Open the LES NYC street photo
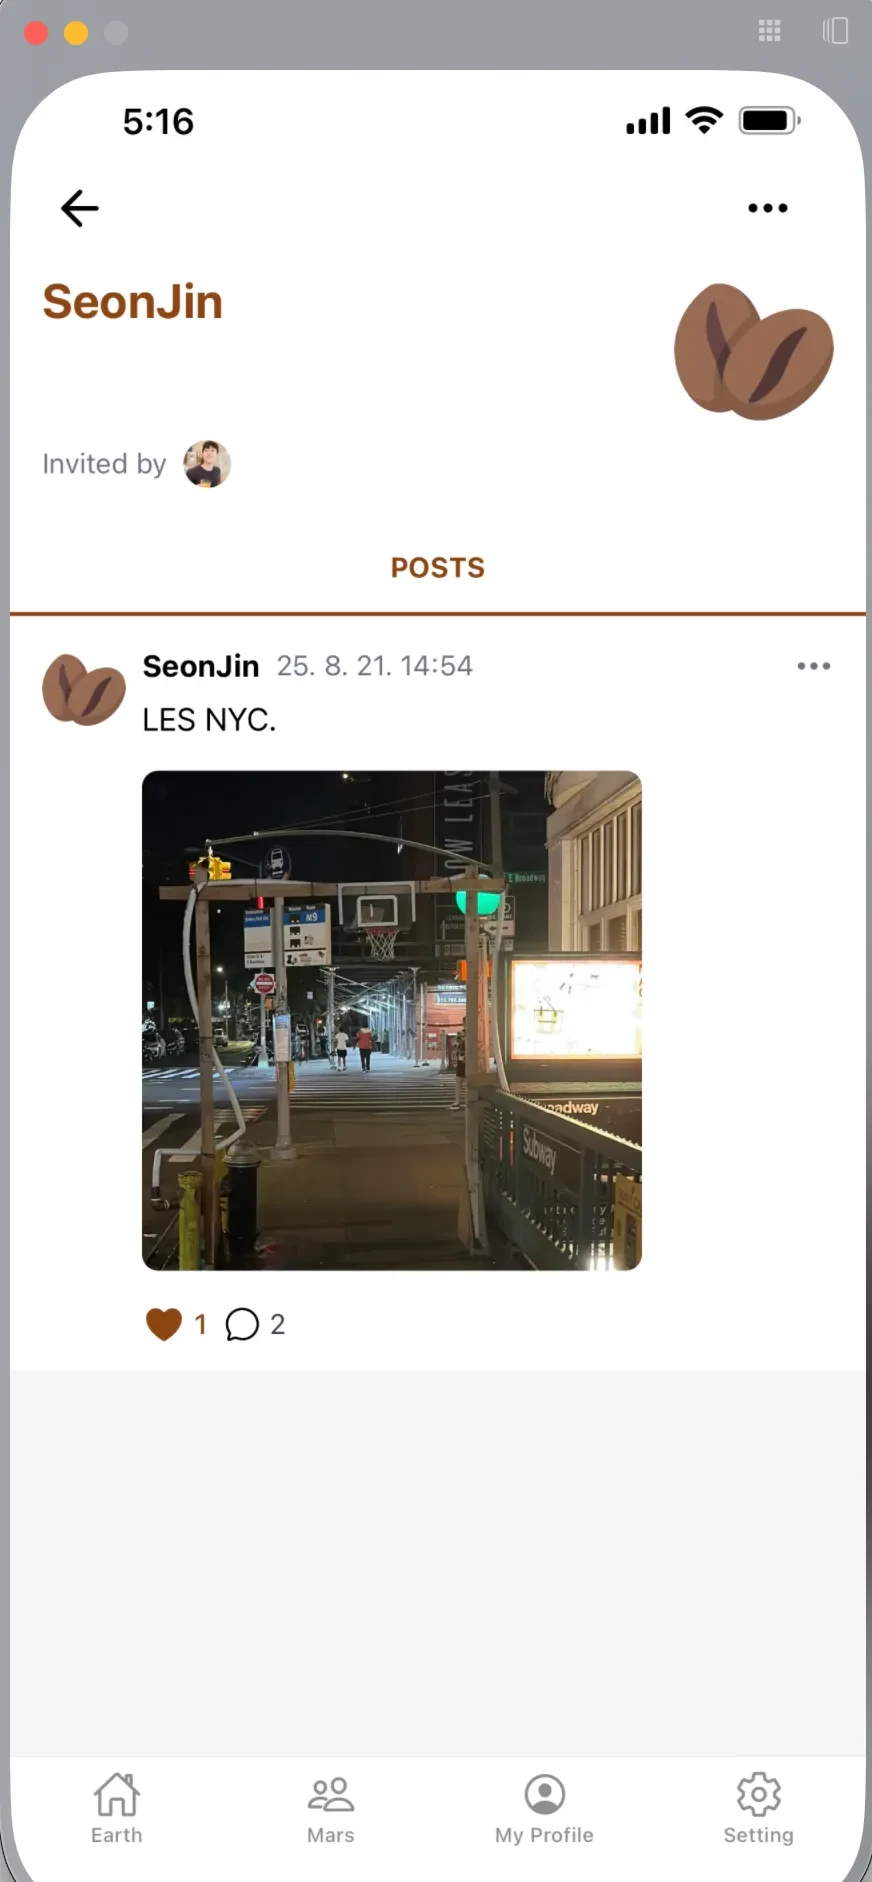 (392, 1020)
